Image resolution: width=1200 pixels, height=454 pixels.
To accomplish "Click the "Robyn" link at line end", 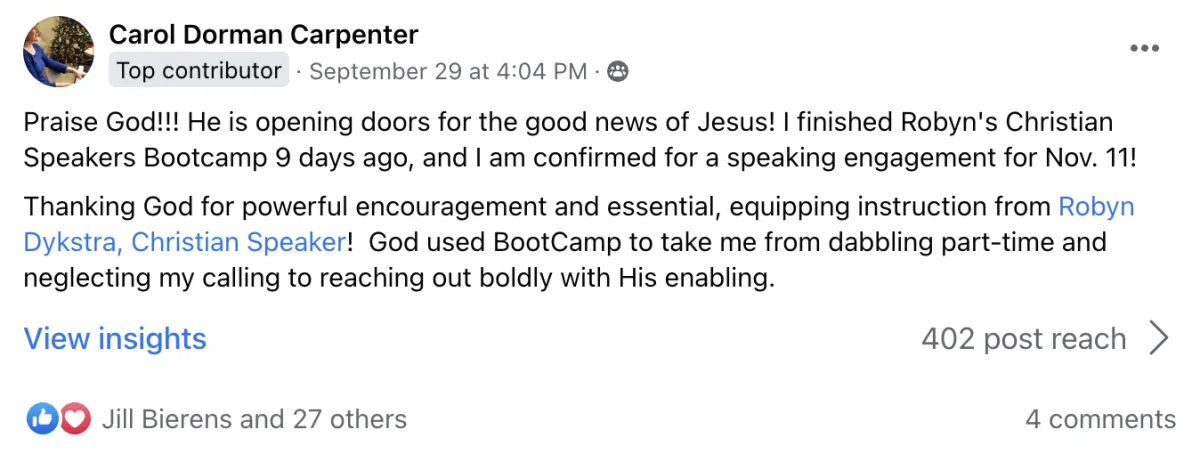I will [1096, 207].
